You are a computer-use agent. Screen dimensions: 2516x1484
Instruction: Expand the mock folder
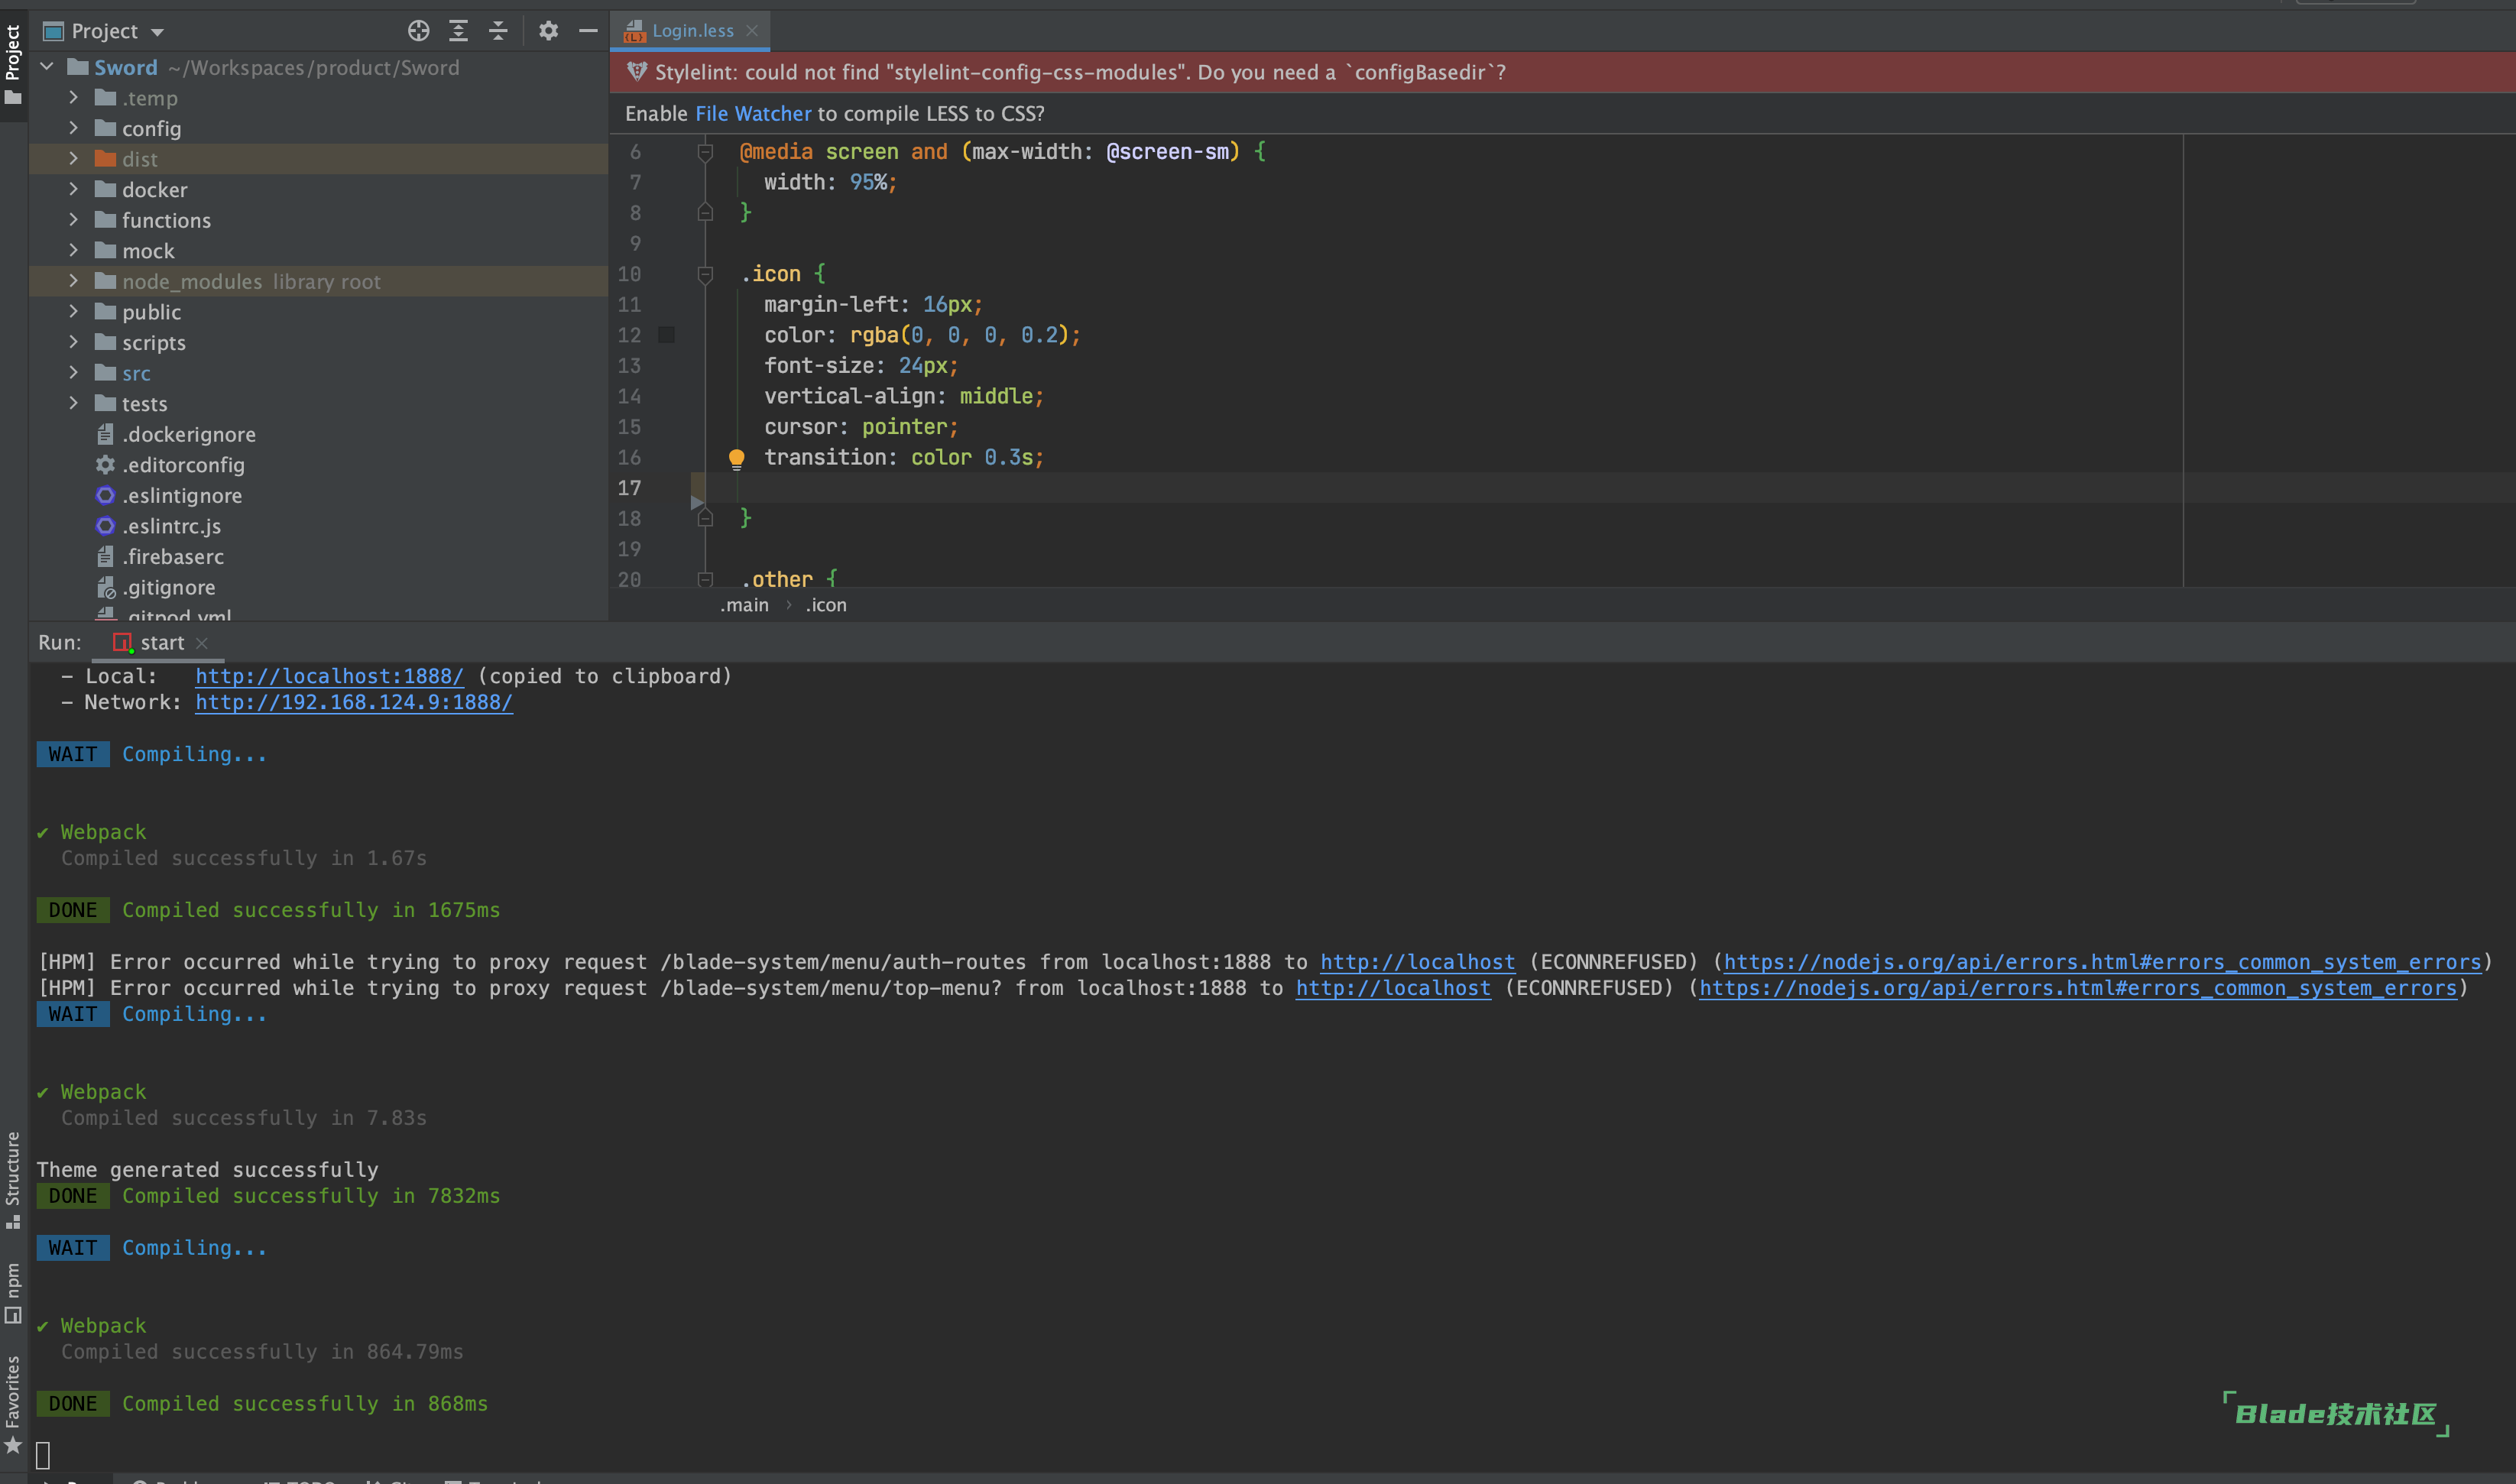pyautogui.click(x=73, y=250)
